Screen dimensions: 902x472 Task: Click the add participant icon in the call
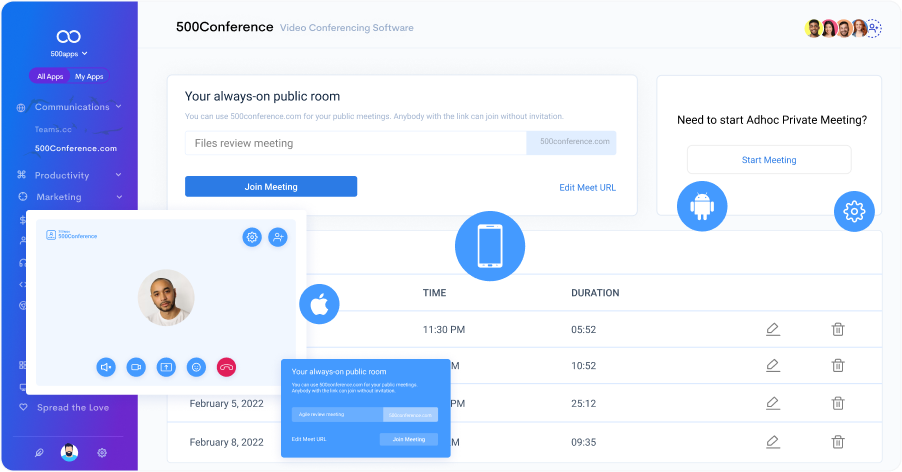tap(277, 237)
